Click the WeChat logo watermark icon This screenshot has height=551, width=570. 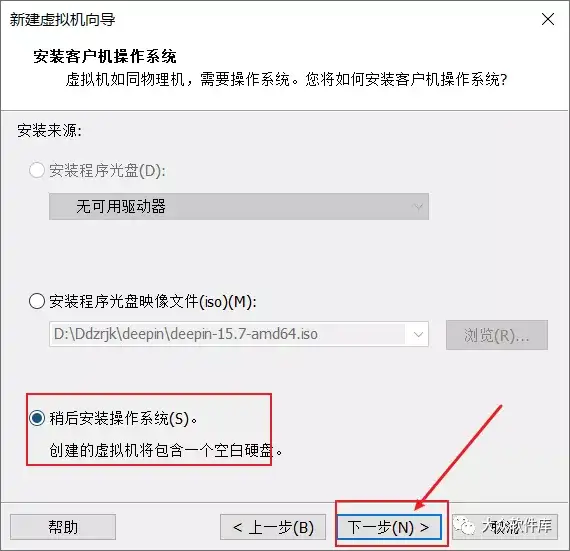click(465, 526)
